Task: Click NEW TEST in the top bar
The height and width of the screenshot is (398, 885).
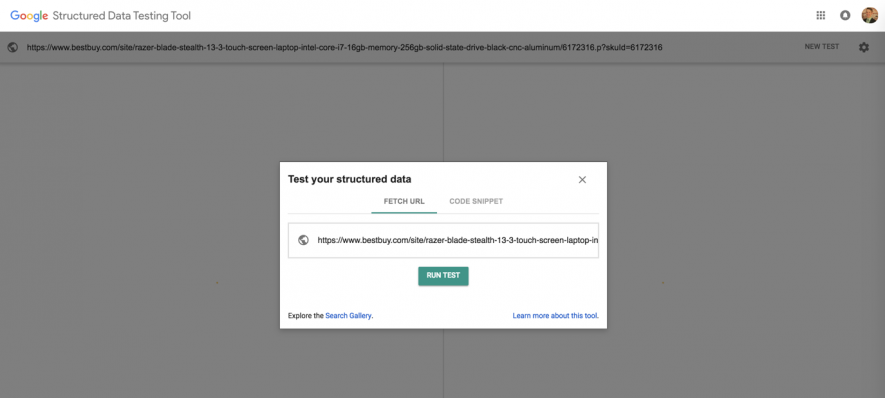Action: pos(822,47)
